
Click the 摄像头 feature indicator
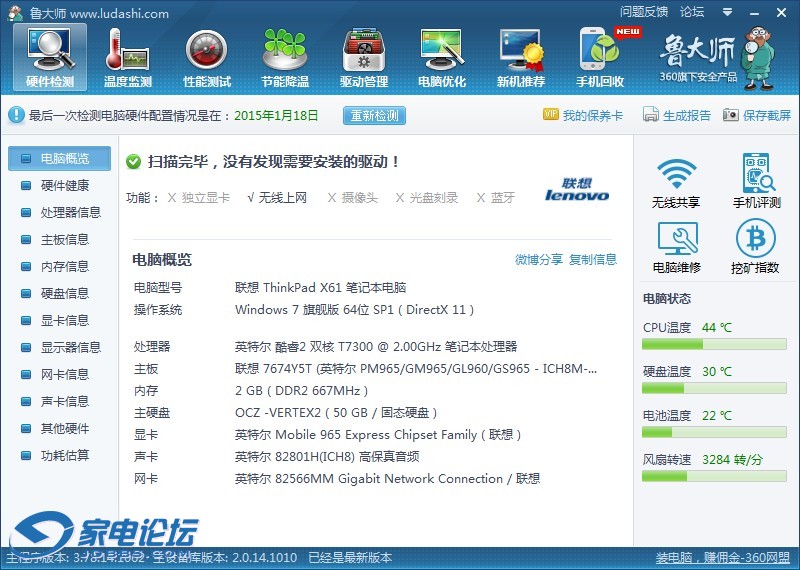click(x=353, y=197)
